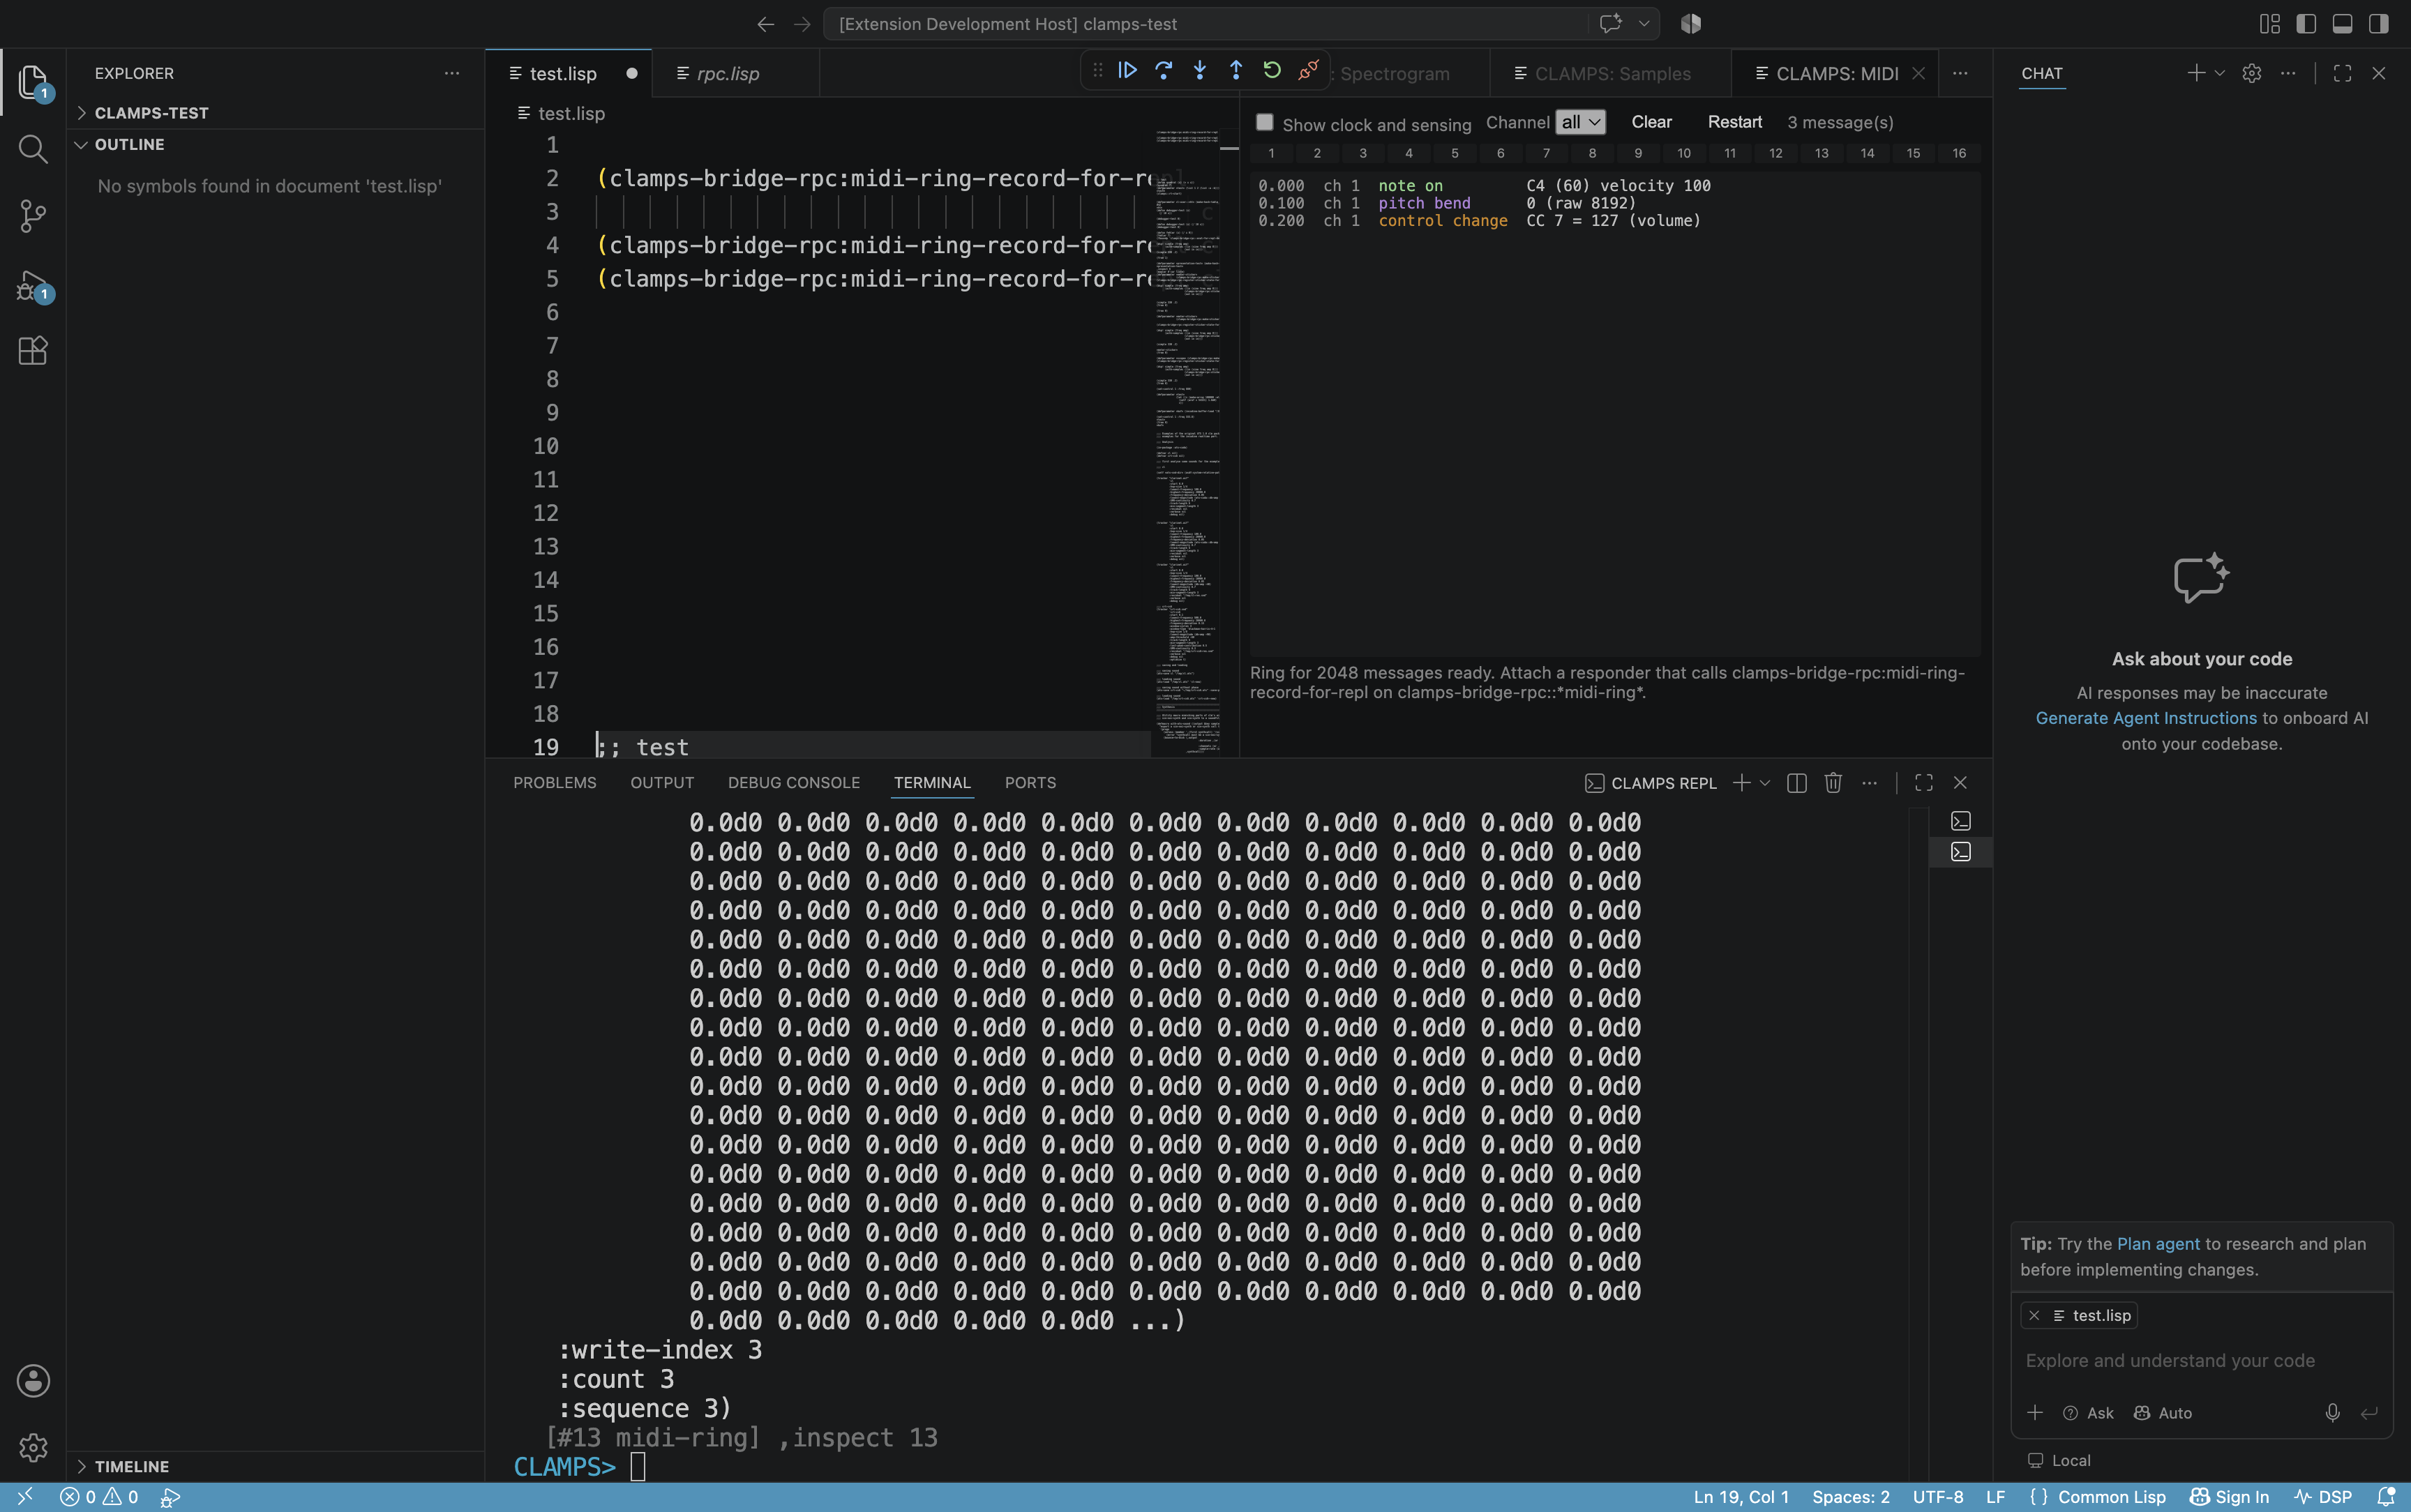
Task: Toggle secondary side bar visibility
Action: click(2378, 24)
